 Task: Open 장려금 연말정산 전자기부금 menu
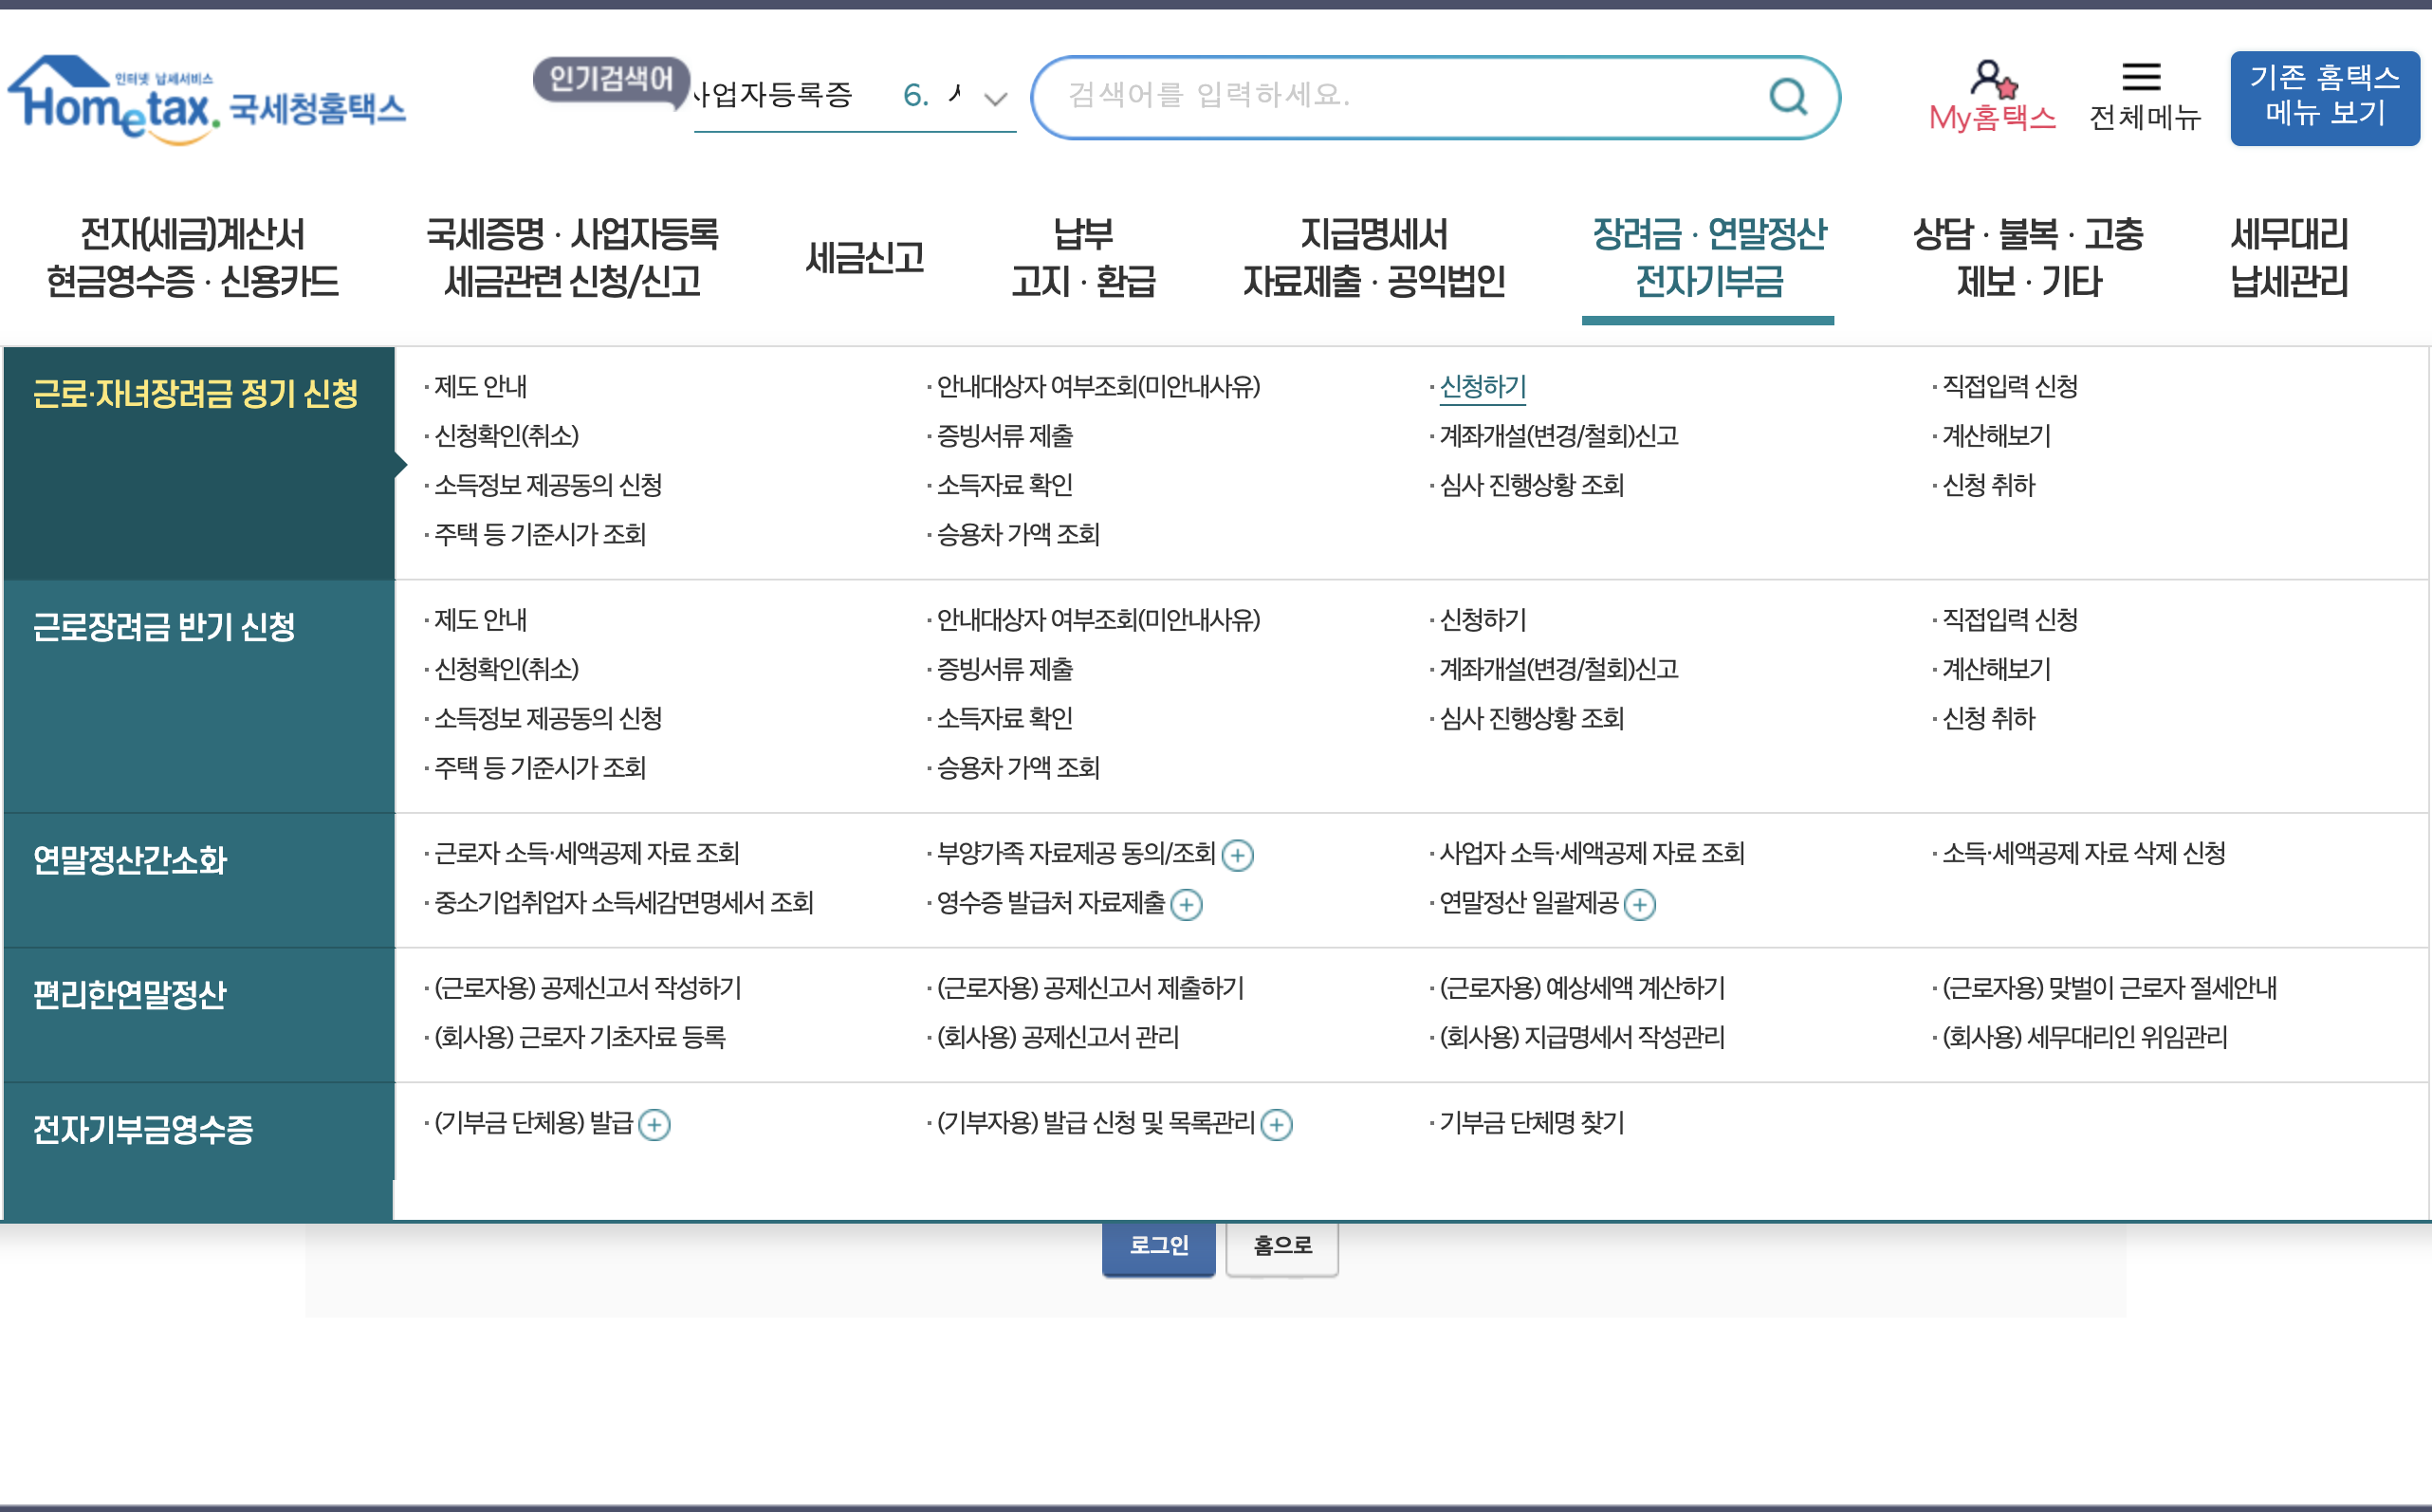click(1709, 258)
